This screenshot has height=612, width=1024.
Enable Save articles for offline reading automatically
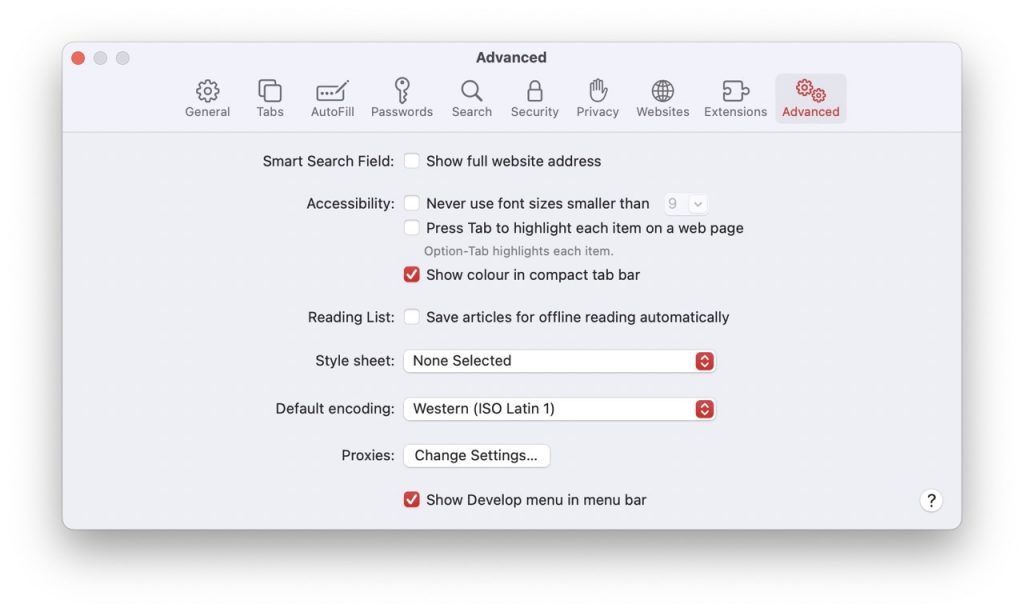coord(411,317)
